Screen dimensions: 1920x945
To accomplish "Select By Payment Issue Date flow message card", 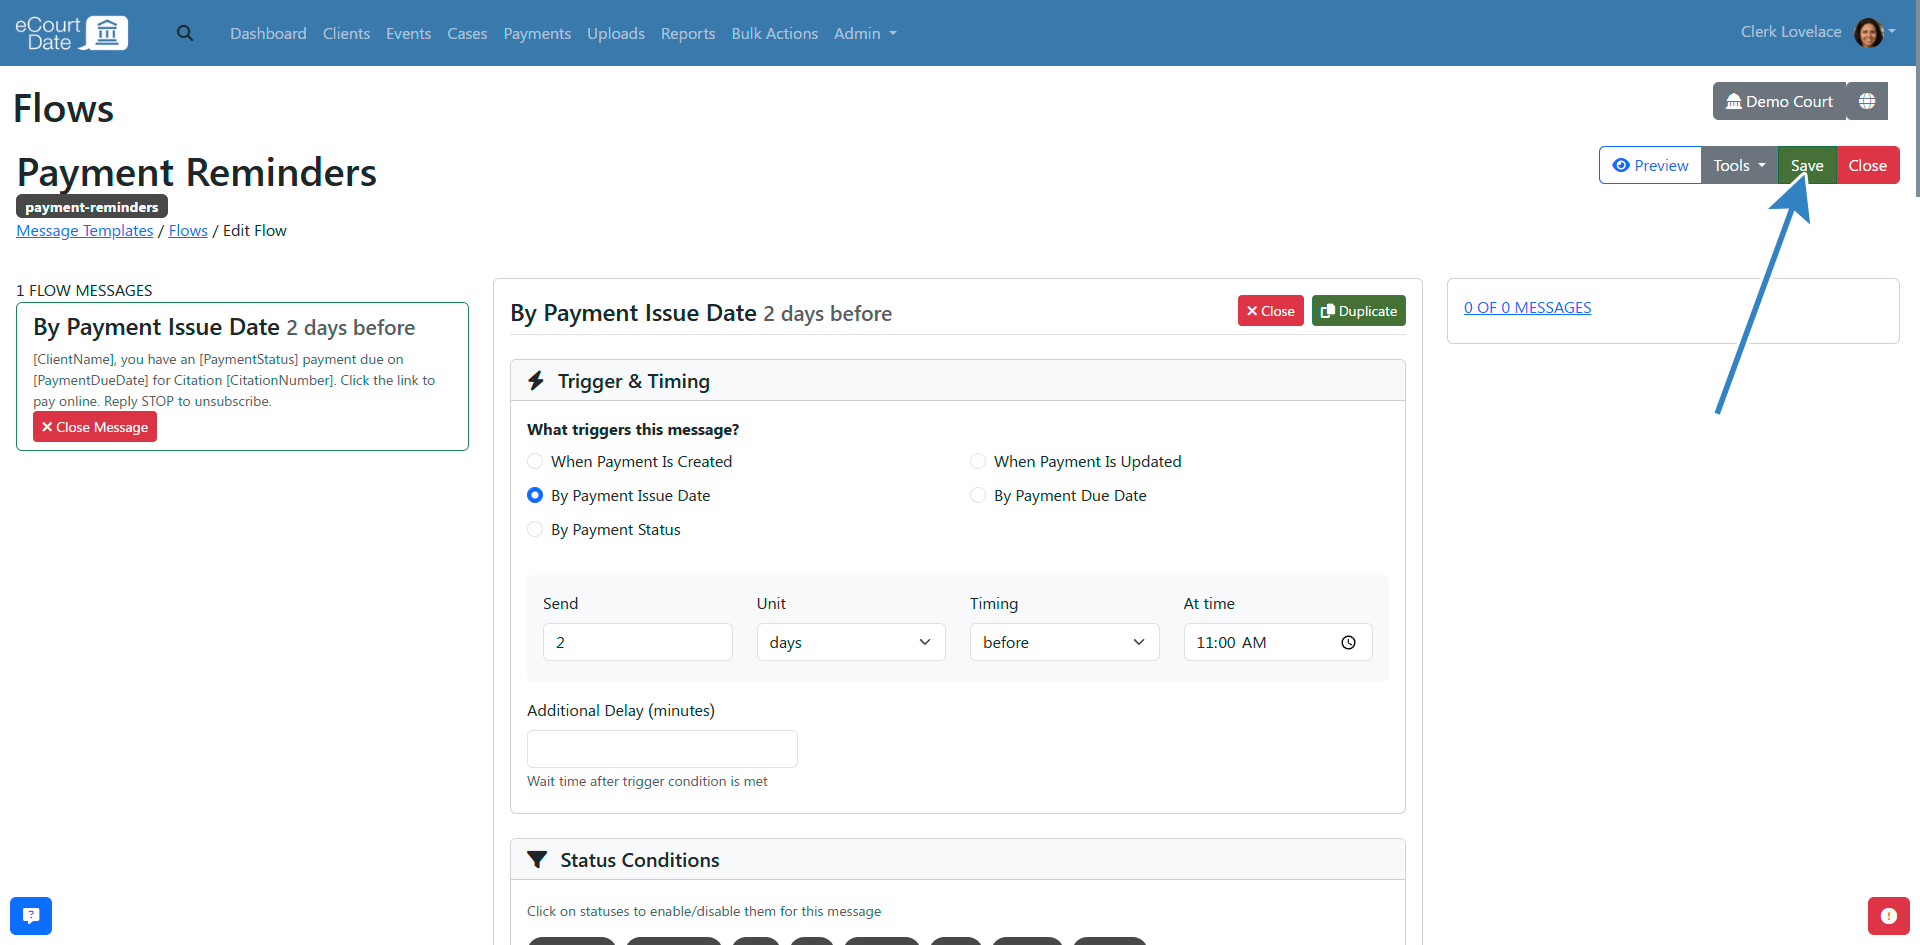I will pyautogui.click(x=242, y=376).
